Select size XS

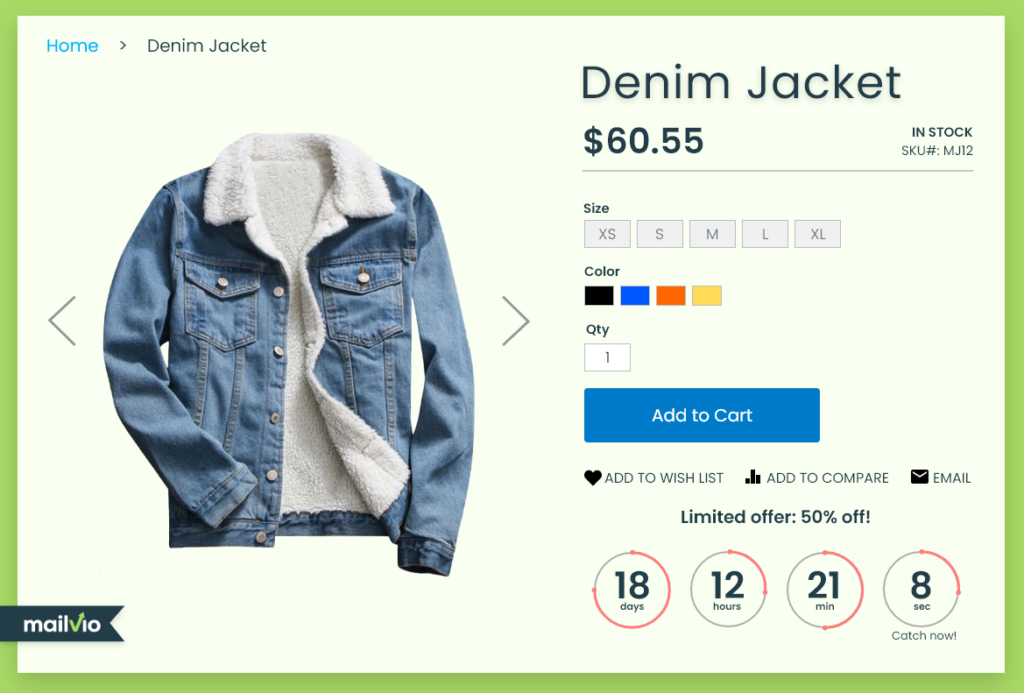coord(607,234)
